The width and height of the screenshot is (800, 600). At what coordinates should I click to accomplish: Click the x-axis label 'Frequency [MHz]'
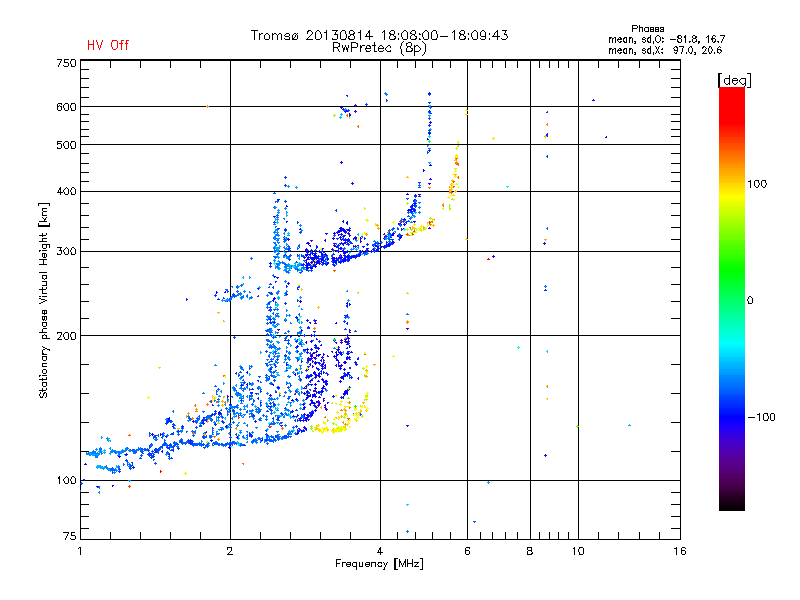(379, 564)
